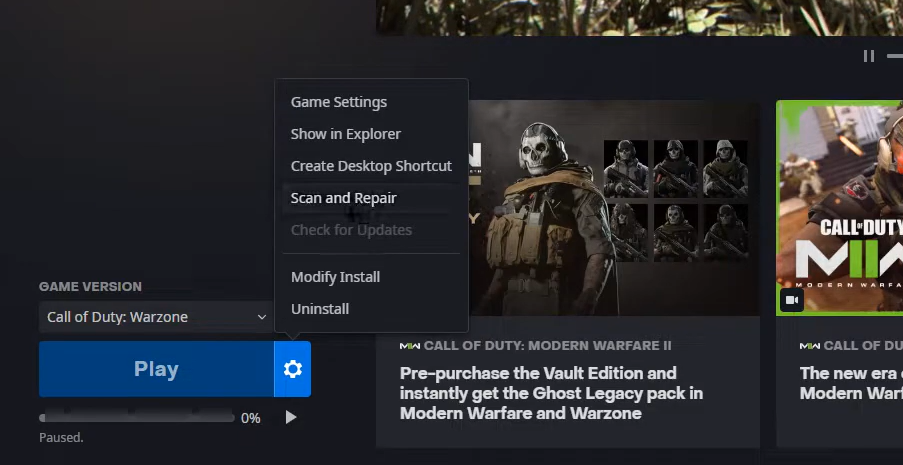The width and height of the screenshot is (903, 465).
Task: Open 'The new era' Modern Warfare article headline
Action: (851, 383)
